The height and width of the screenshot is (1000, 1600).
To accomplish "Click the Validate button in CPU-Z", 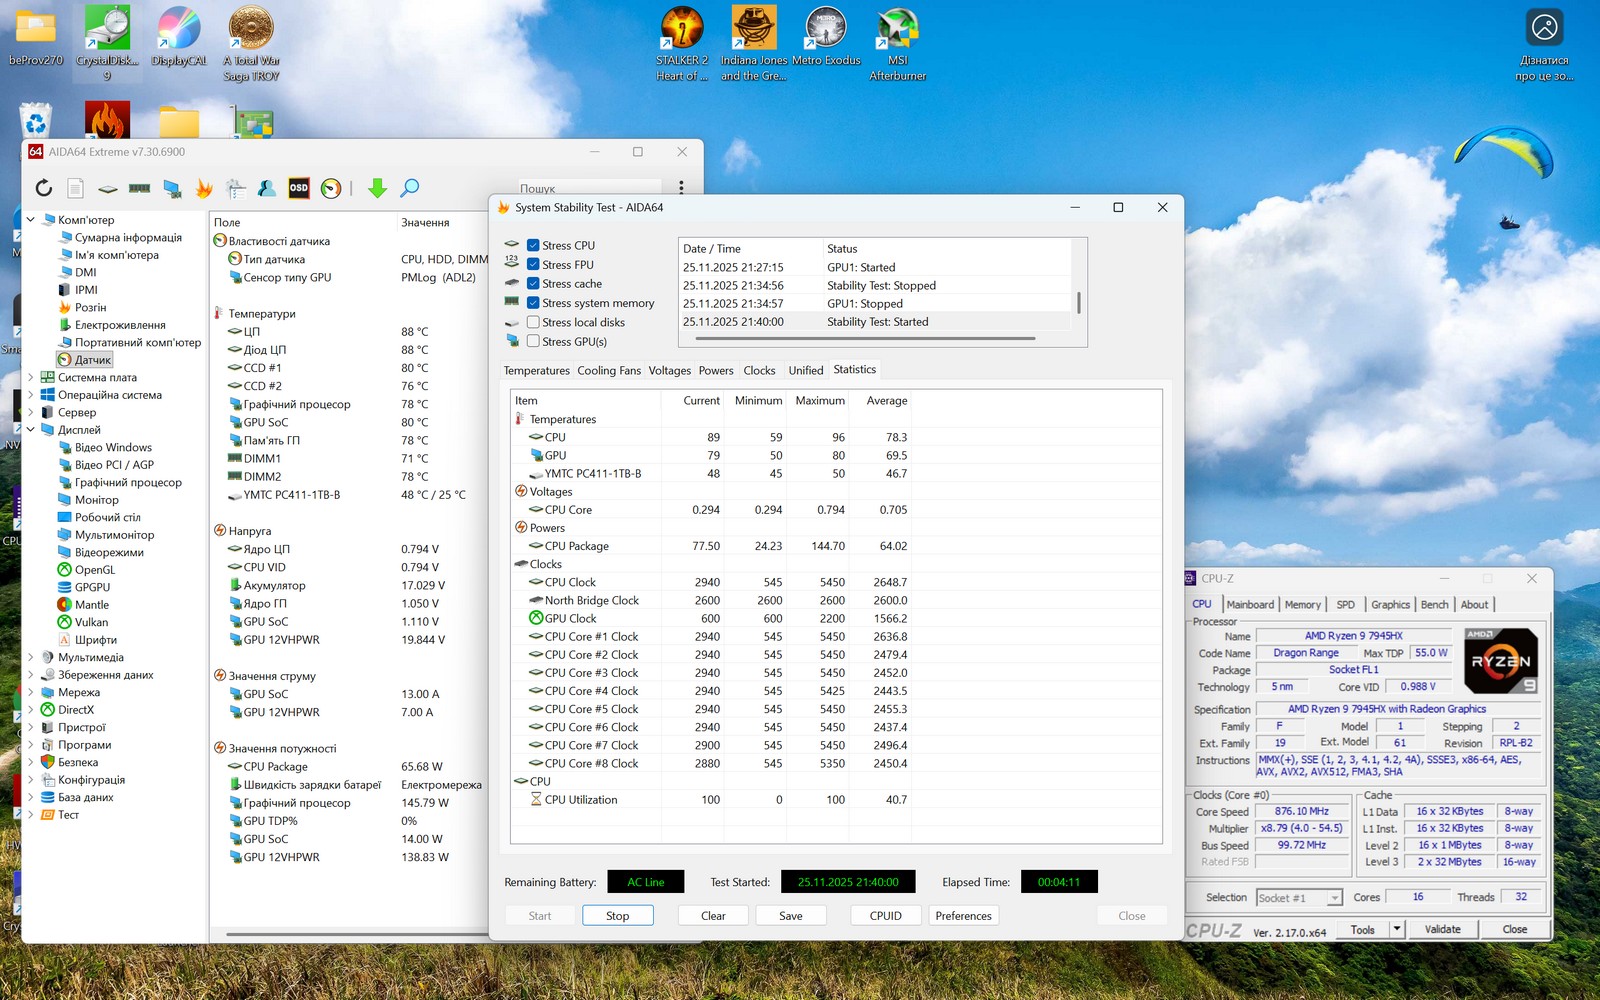I will click(x=1442, y=929).
